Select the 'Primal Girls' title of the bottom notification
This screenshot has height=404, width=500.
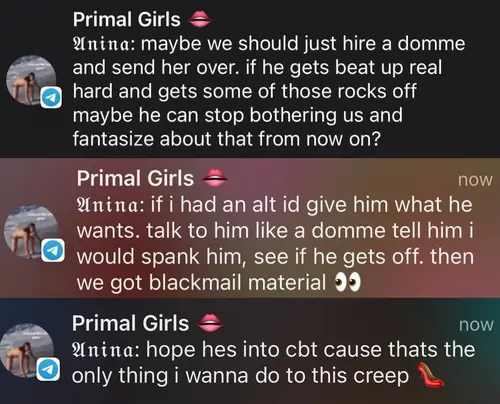(x=130, y=323)
